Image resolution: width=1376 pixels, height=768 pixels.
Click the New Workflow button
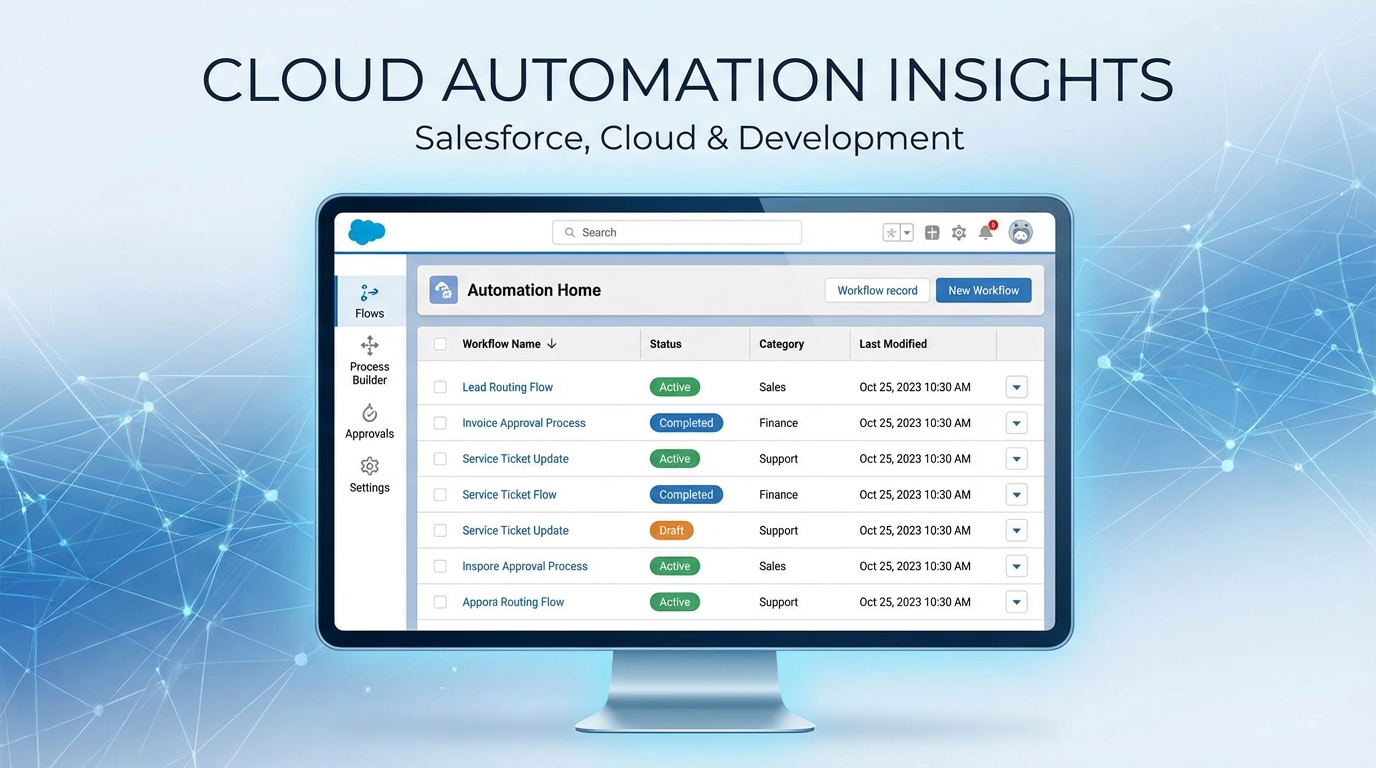(x=983, y=290)
